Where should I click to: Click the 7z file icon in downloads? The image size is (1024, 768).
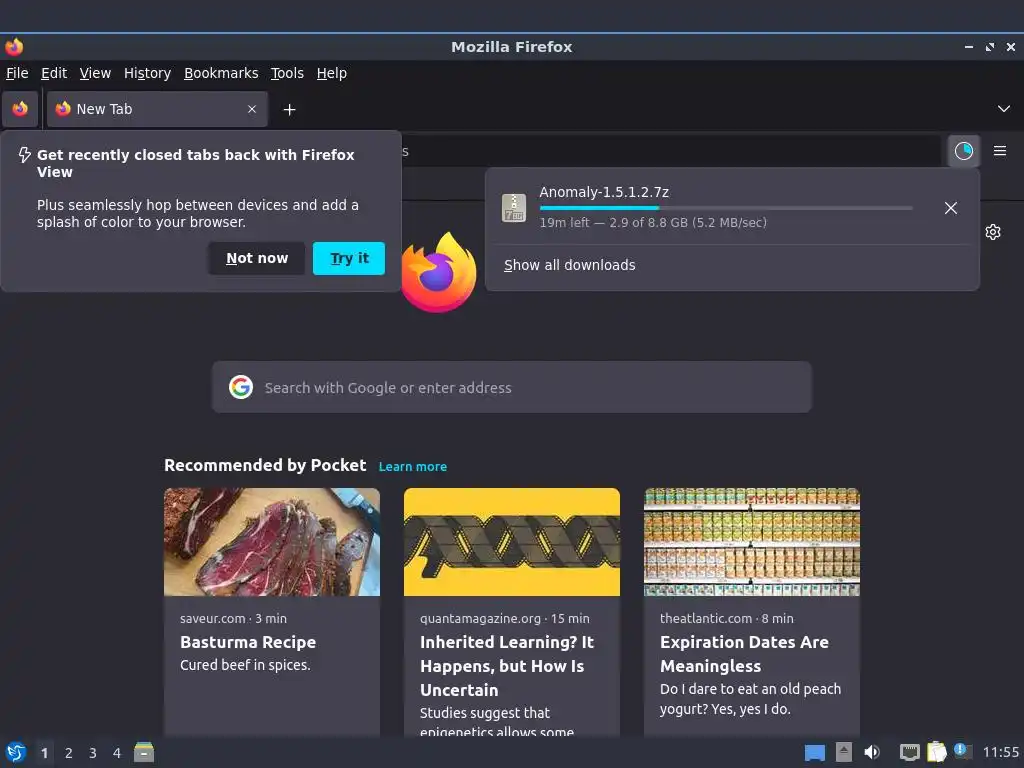click(514, 208)
